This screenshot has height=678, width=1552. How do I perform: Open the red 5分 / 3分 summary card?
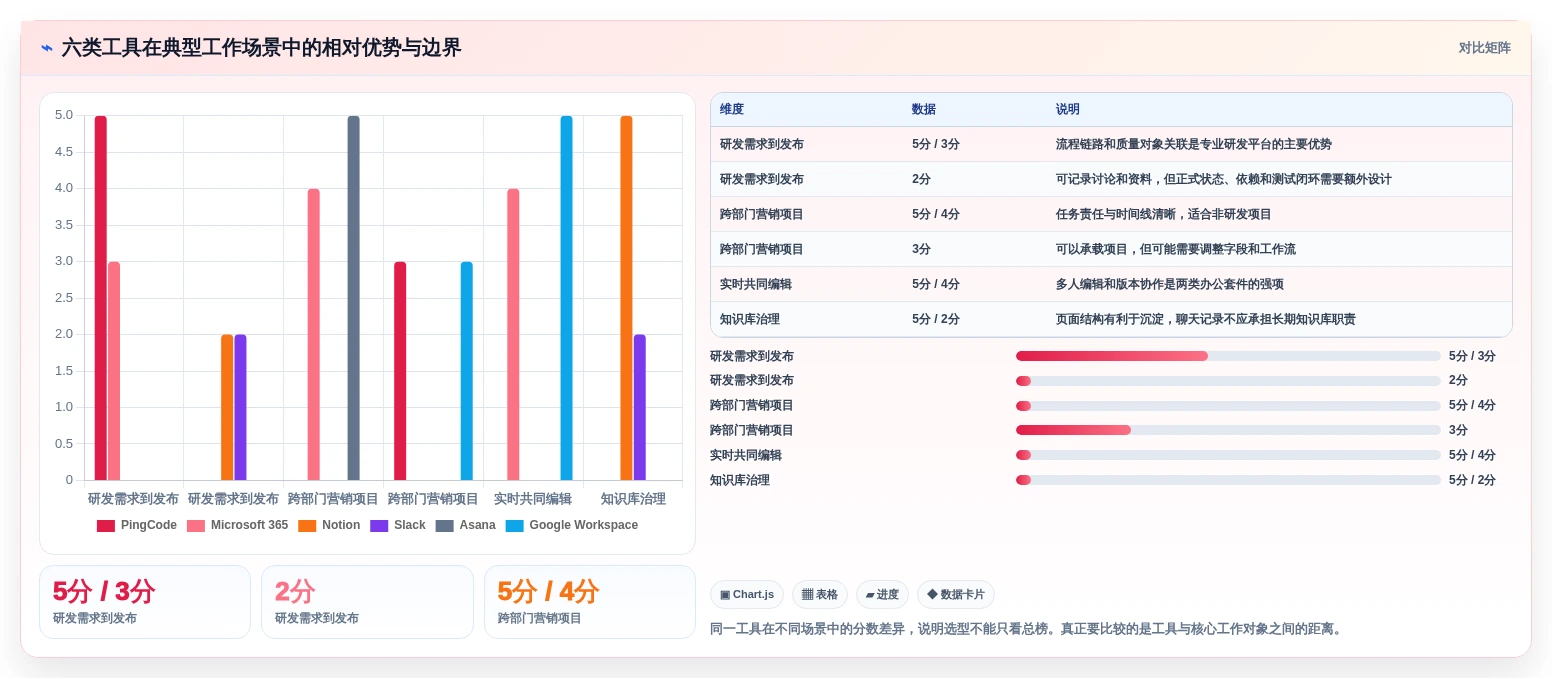[145, 602]
